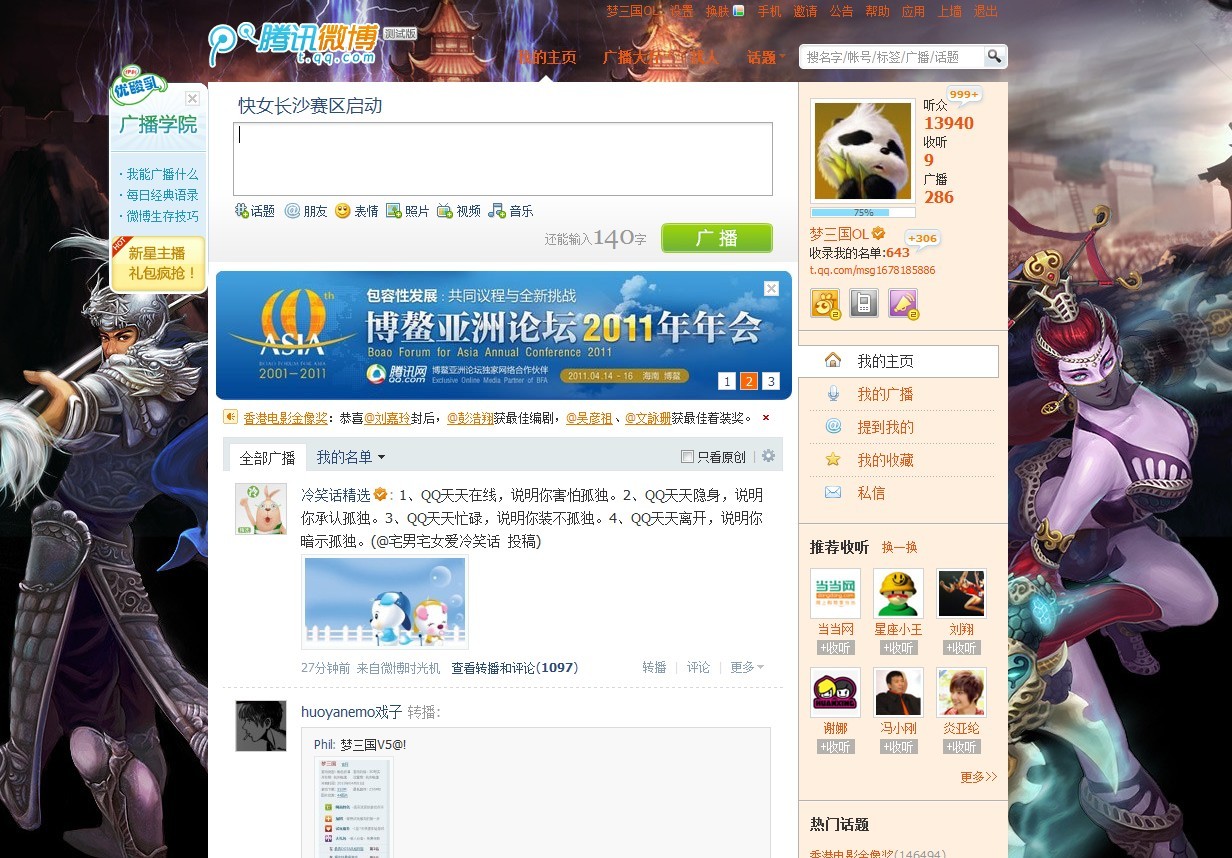Image resolution: width=1232 pixels, height=858 pixels.
Task: Go to 我的主页 in top navigation
Action: [547, 57]
